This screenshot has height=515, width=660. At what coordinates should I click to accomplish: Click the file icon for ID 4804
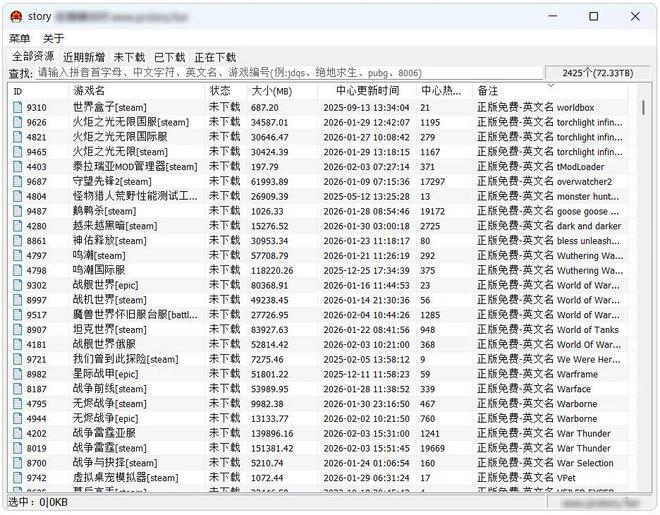[17, 196]
